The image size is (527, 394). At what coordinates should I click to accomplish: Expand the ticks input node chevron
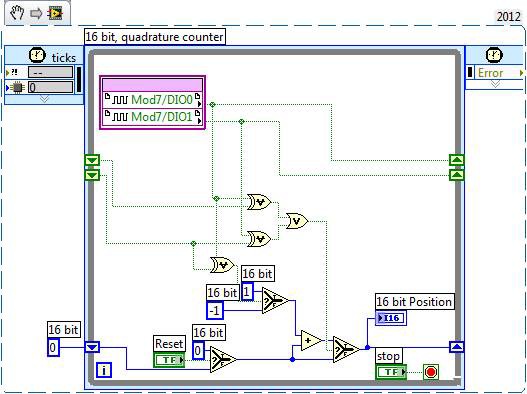[44, 98]
